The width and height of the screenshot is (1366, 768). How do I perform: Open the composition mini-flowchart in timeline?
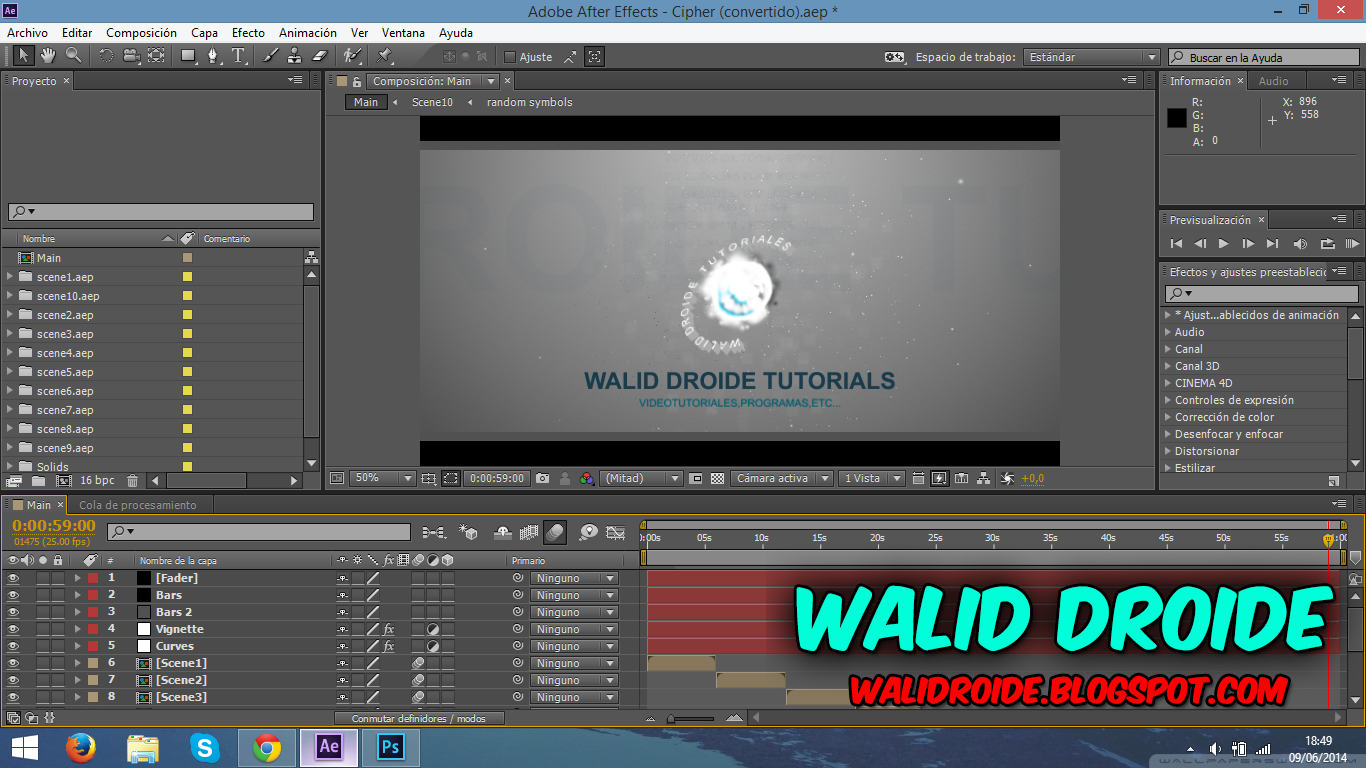[434, 532]
